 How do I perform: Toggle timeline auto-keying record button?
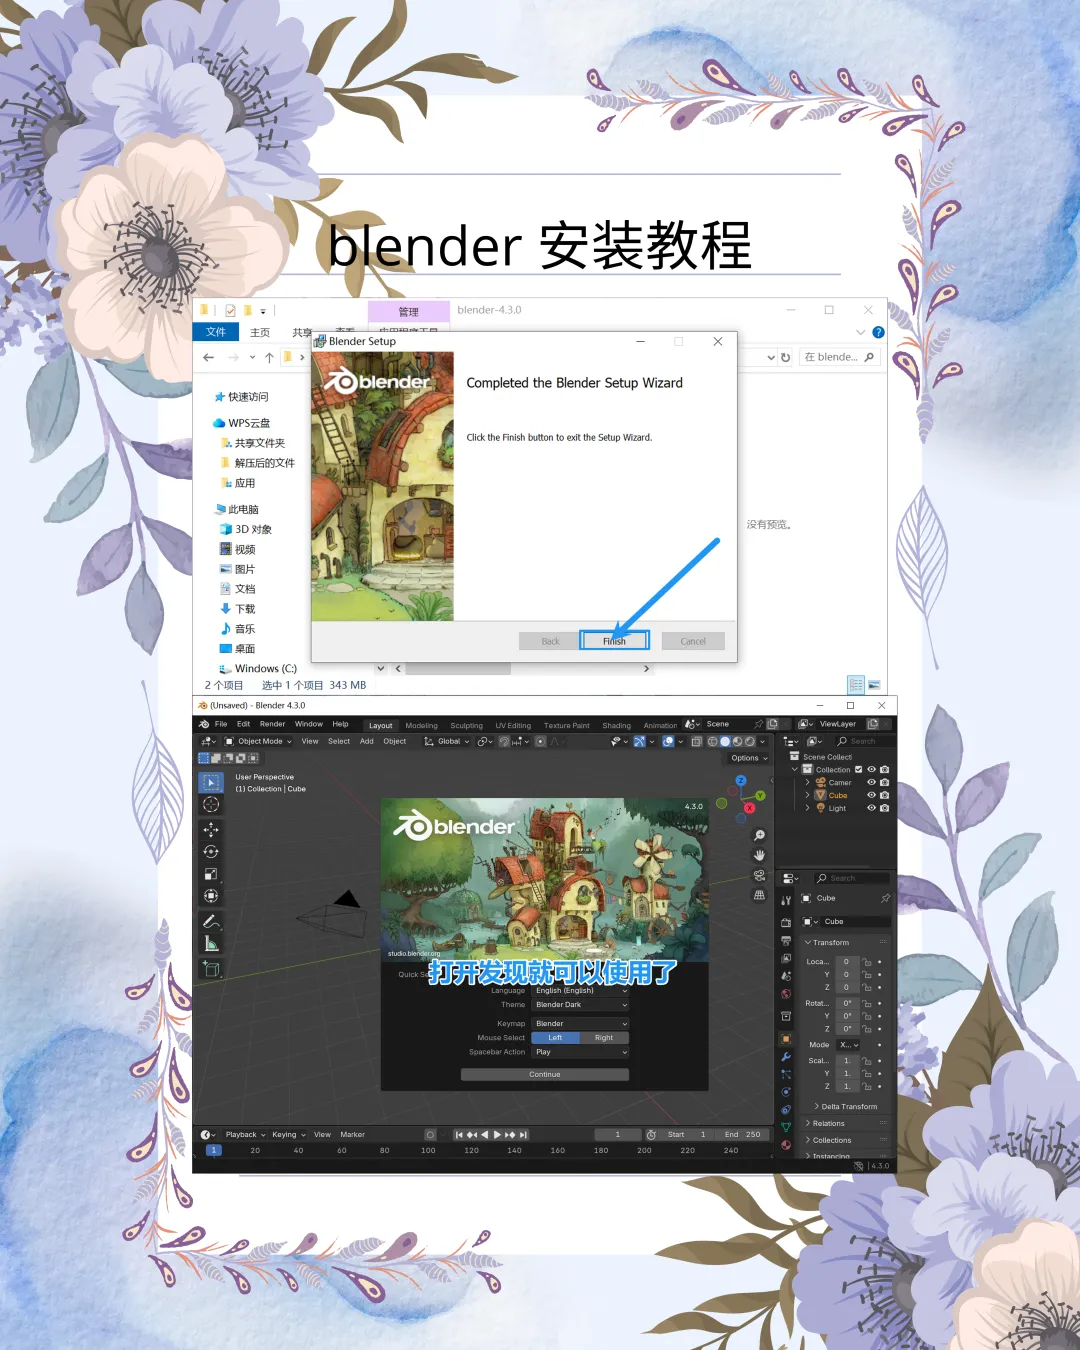tap(430, 1134)
